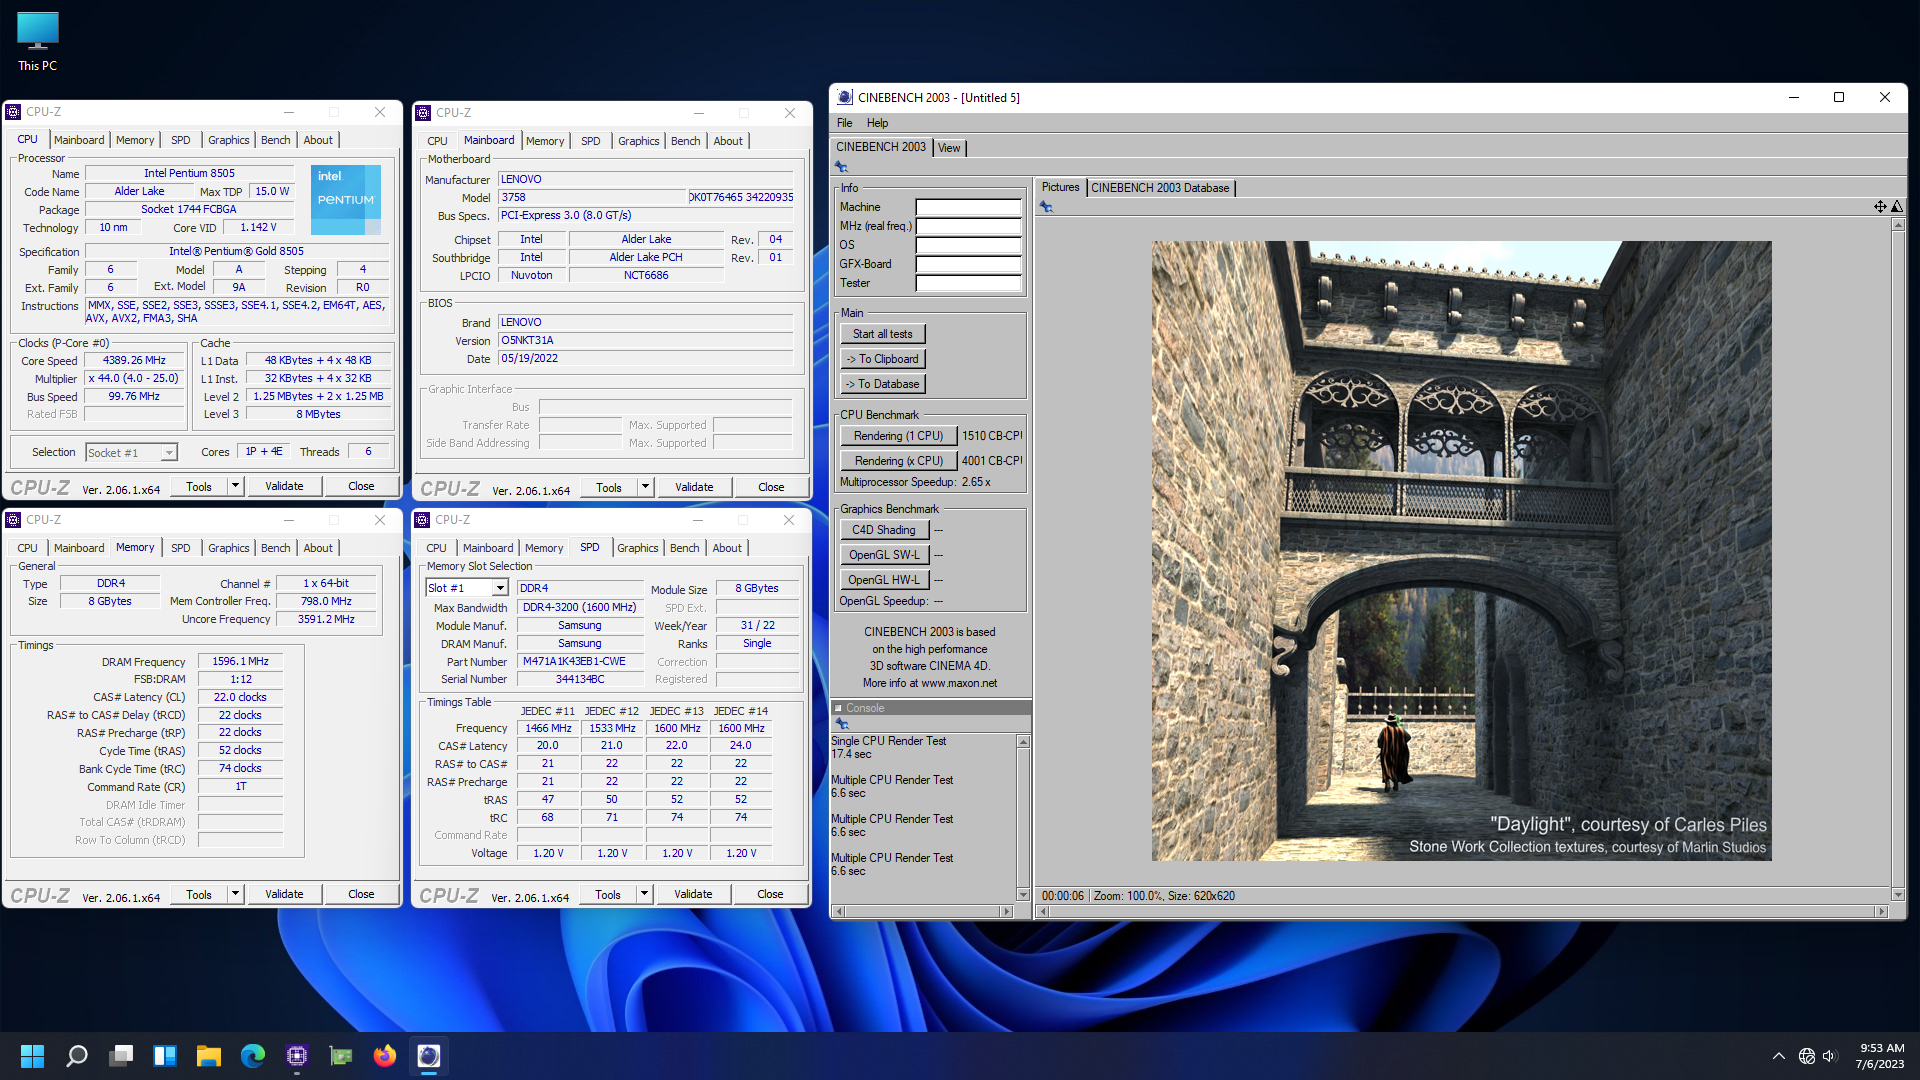Click Machine input field
Viewport: 1920px width, 1080px height.
968,207
